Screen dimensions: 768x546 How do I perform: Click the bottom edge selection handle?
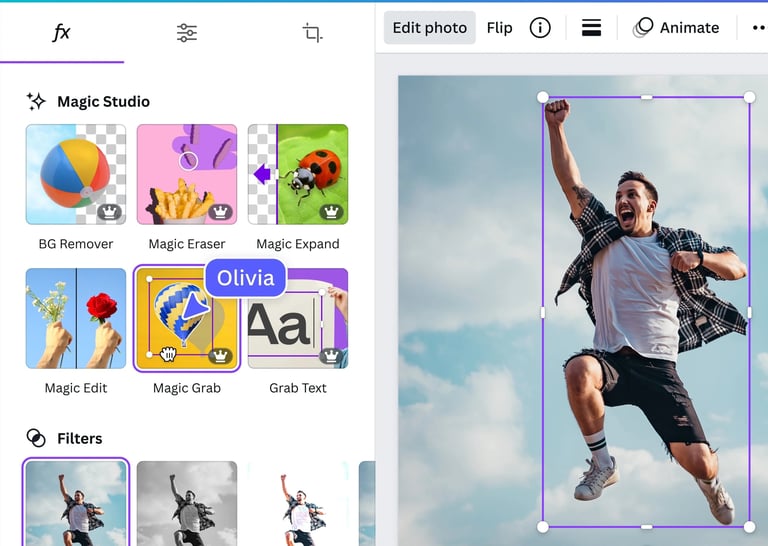click(647, 527)
